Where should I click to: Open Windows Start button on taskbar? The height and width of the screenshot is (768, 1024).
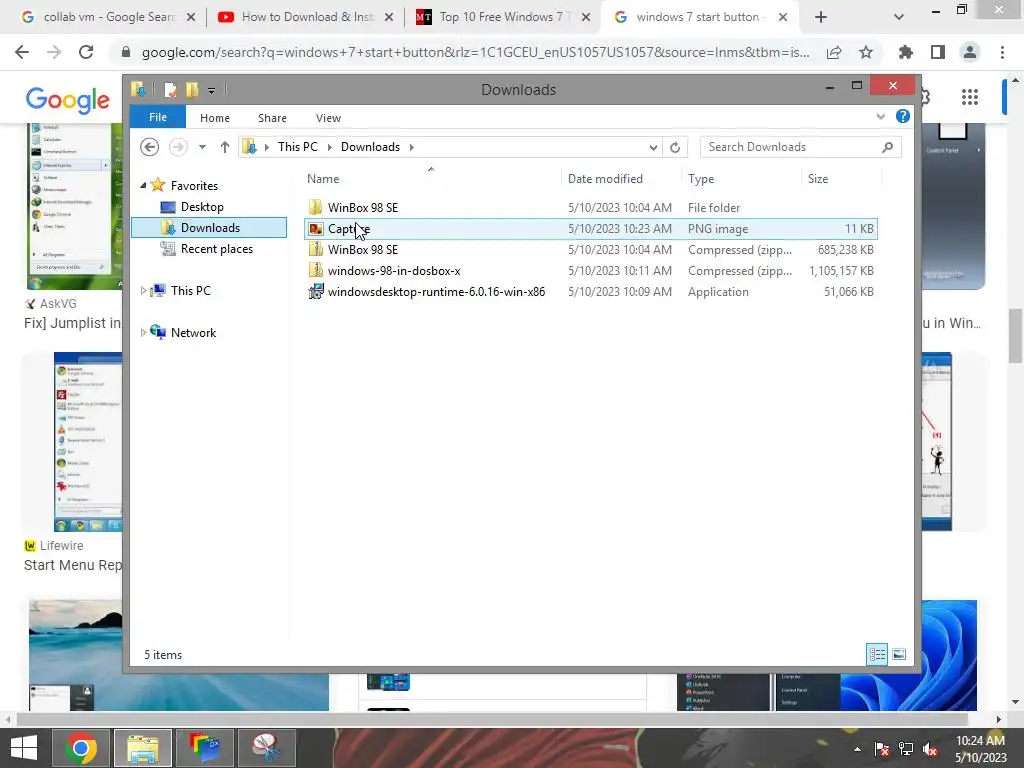(24, 748)
